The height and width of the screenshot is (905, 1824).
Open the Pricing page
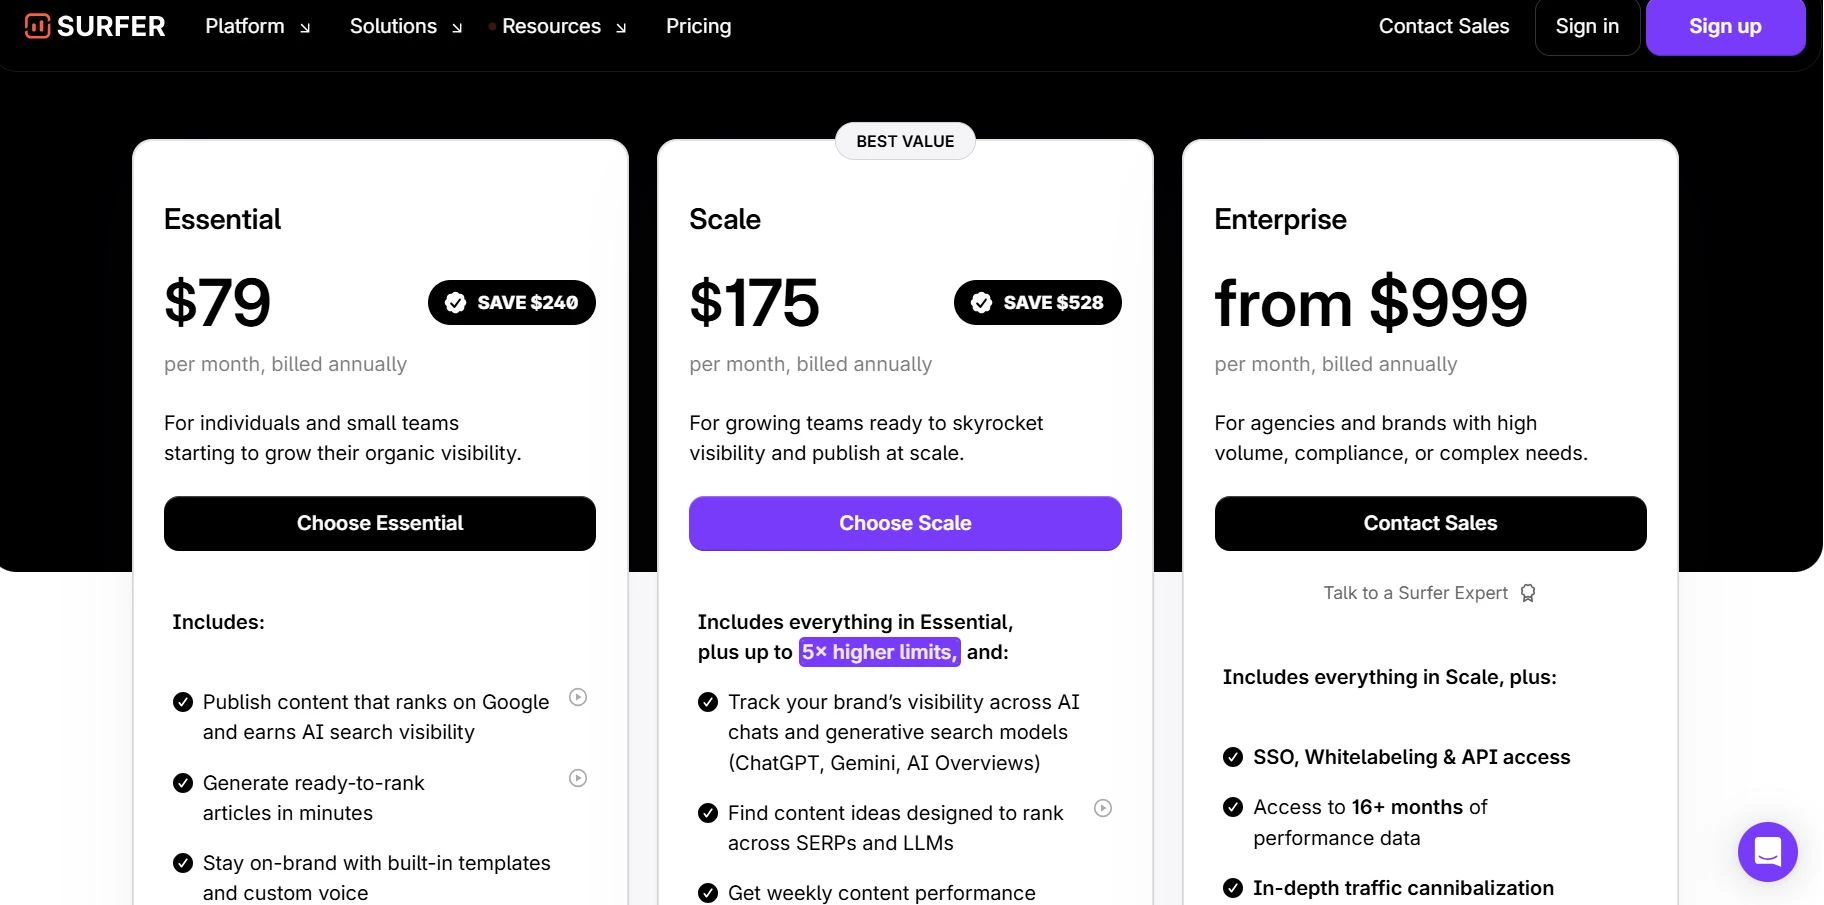[x=698, y=26]
